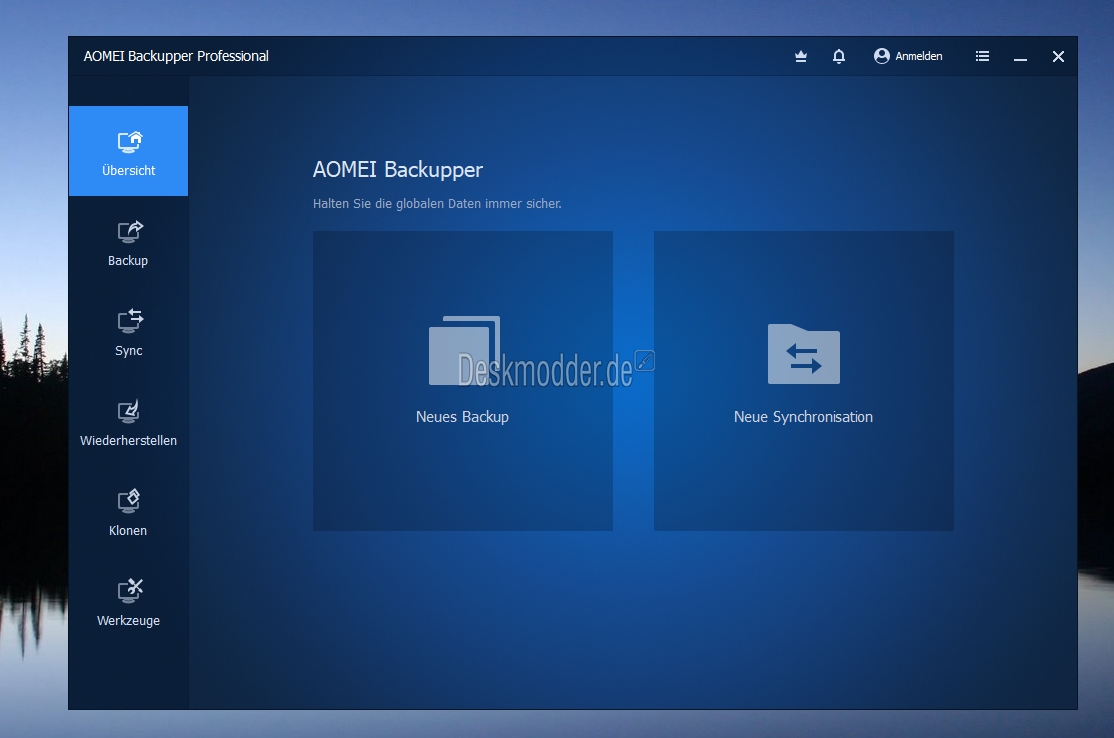1114x738 pixels.
Task: Click the Anmelden sign-in button
Action: (908, 56)
